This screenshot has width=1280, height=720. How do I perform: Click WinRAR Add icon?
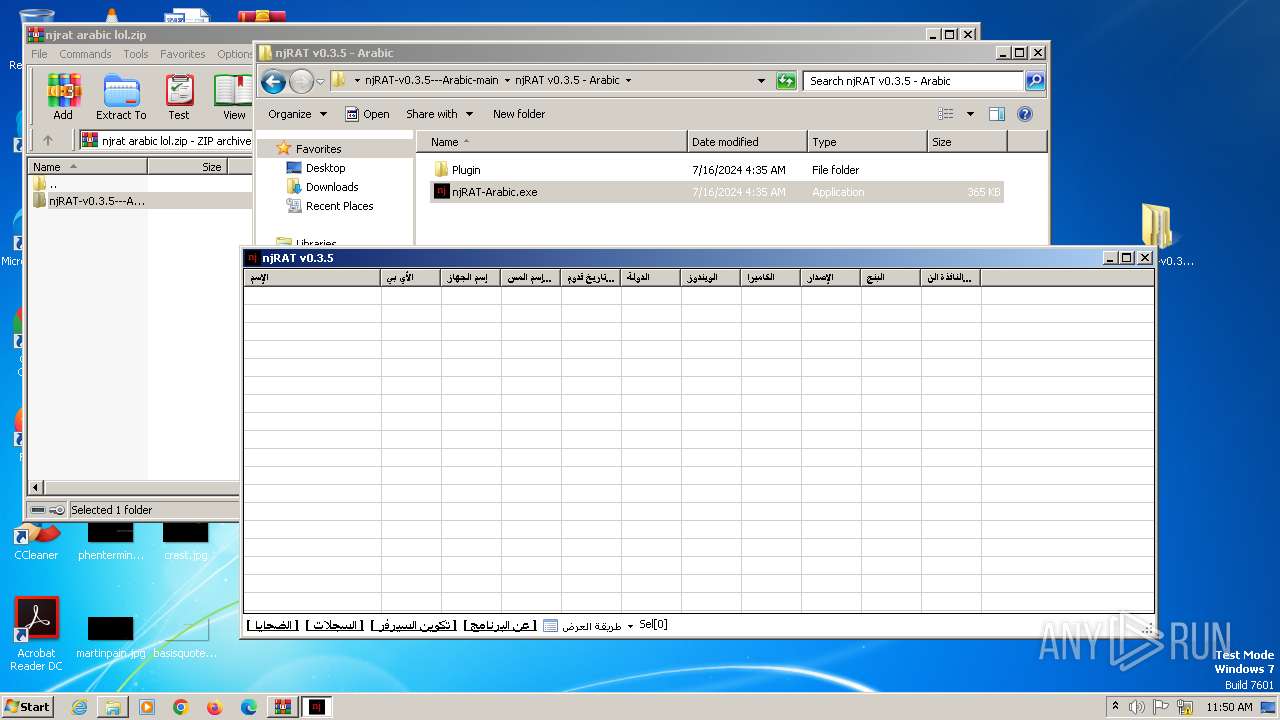click(63, 97)
